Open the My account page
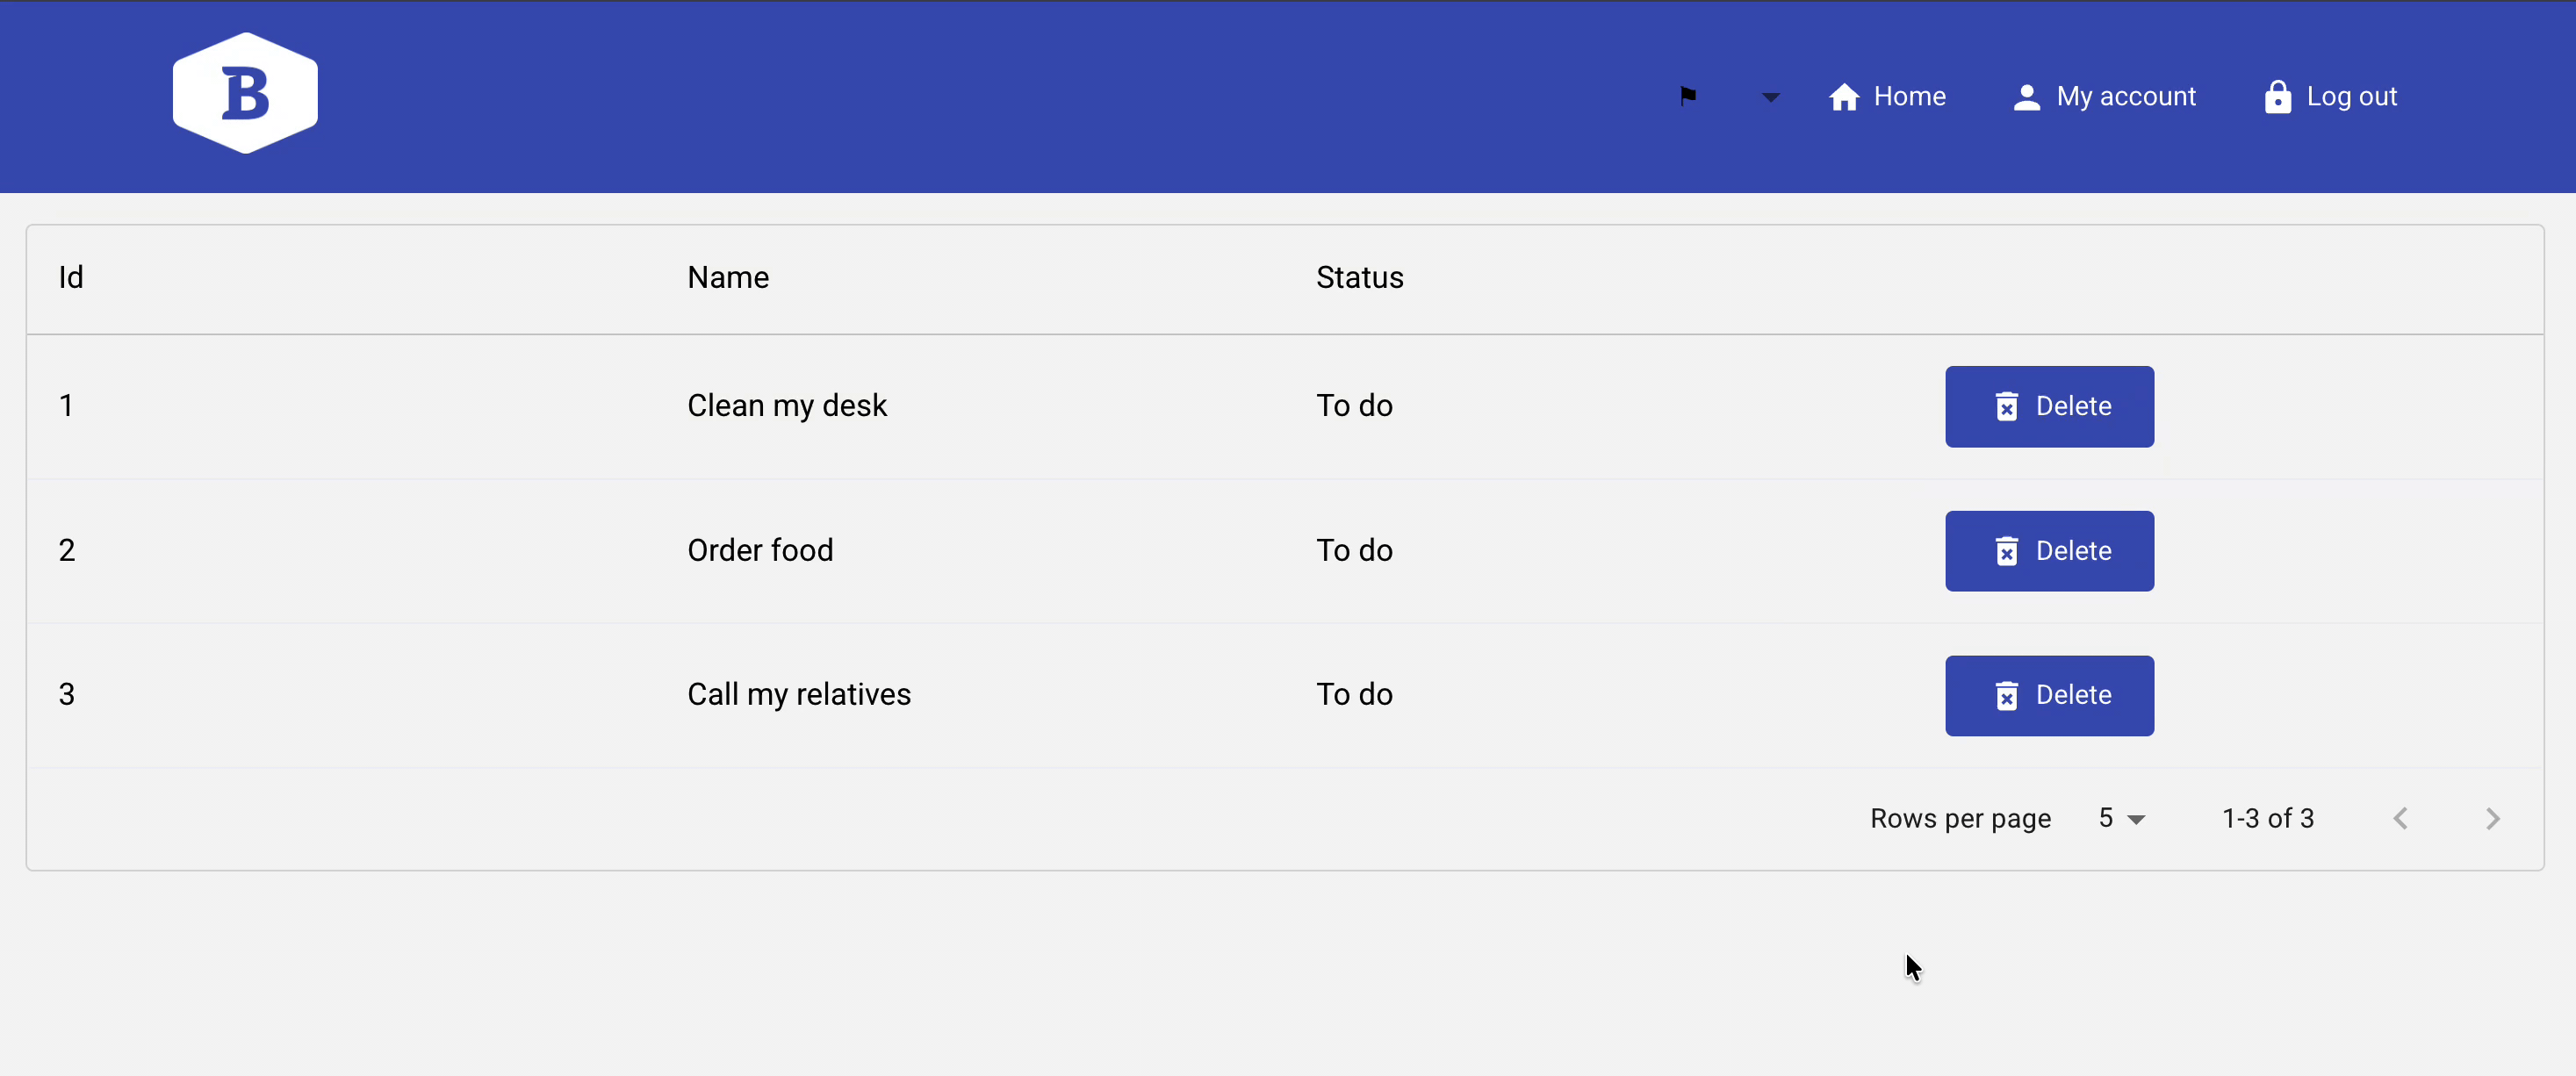 click(x=2125, y=96)
